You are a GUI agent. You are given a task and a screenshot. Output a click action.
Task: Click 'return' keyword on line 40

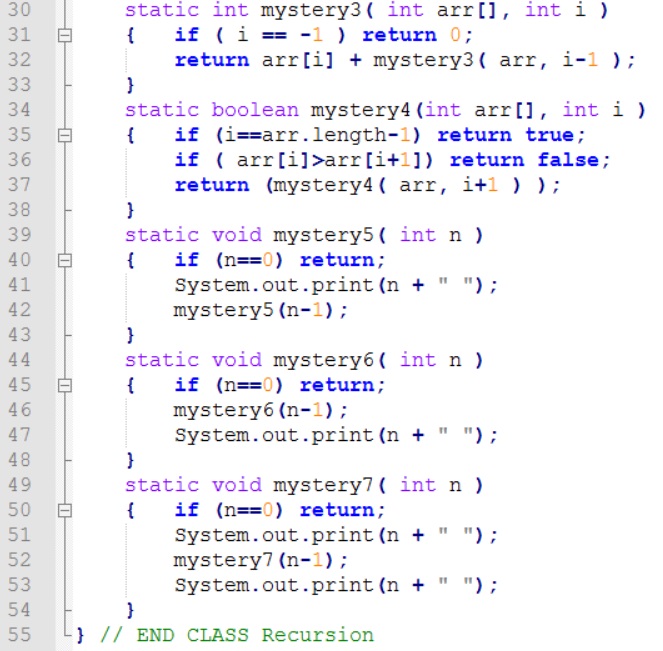[x=337, y=260]
